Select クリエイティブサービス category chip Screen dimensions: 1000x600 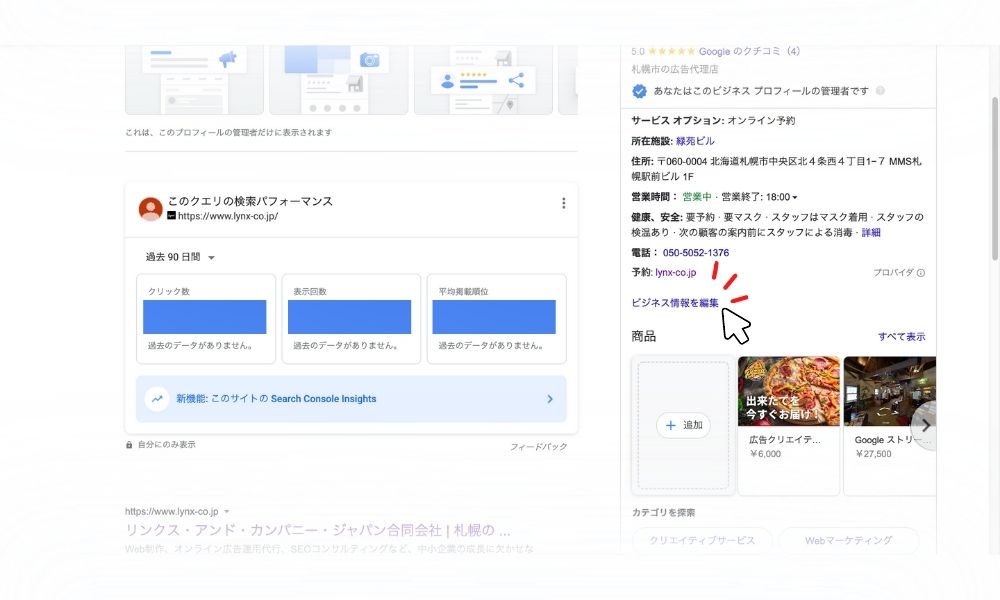tap(702, 541)
